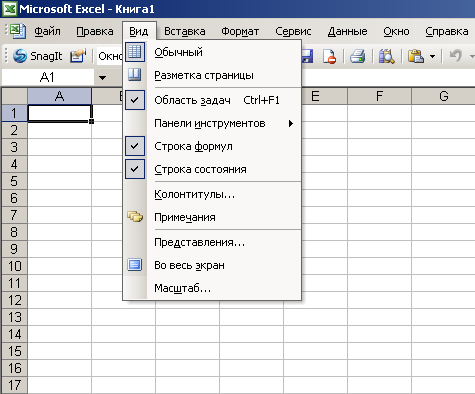Click the A1 Name Box field
The image size is (475, 394).
(48, 78)
